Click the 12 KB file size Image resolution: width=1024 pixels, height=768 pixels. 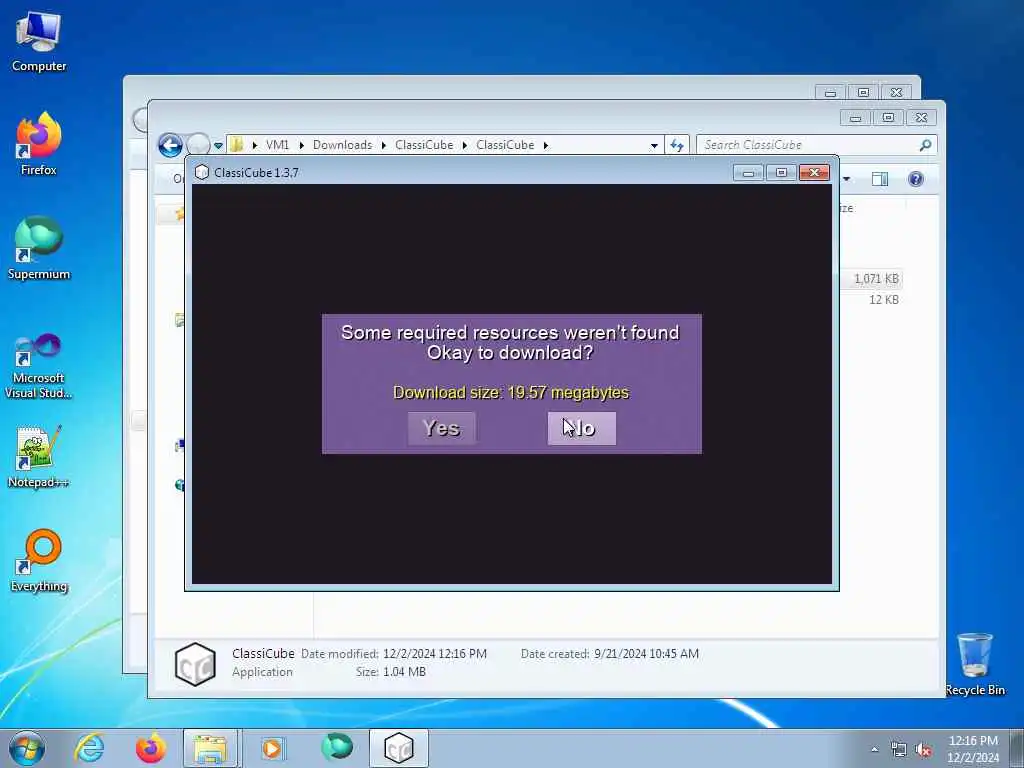click(884, 300)
